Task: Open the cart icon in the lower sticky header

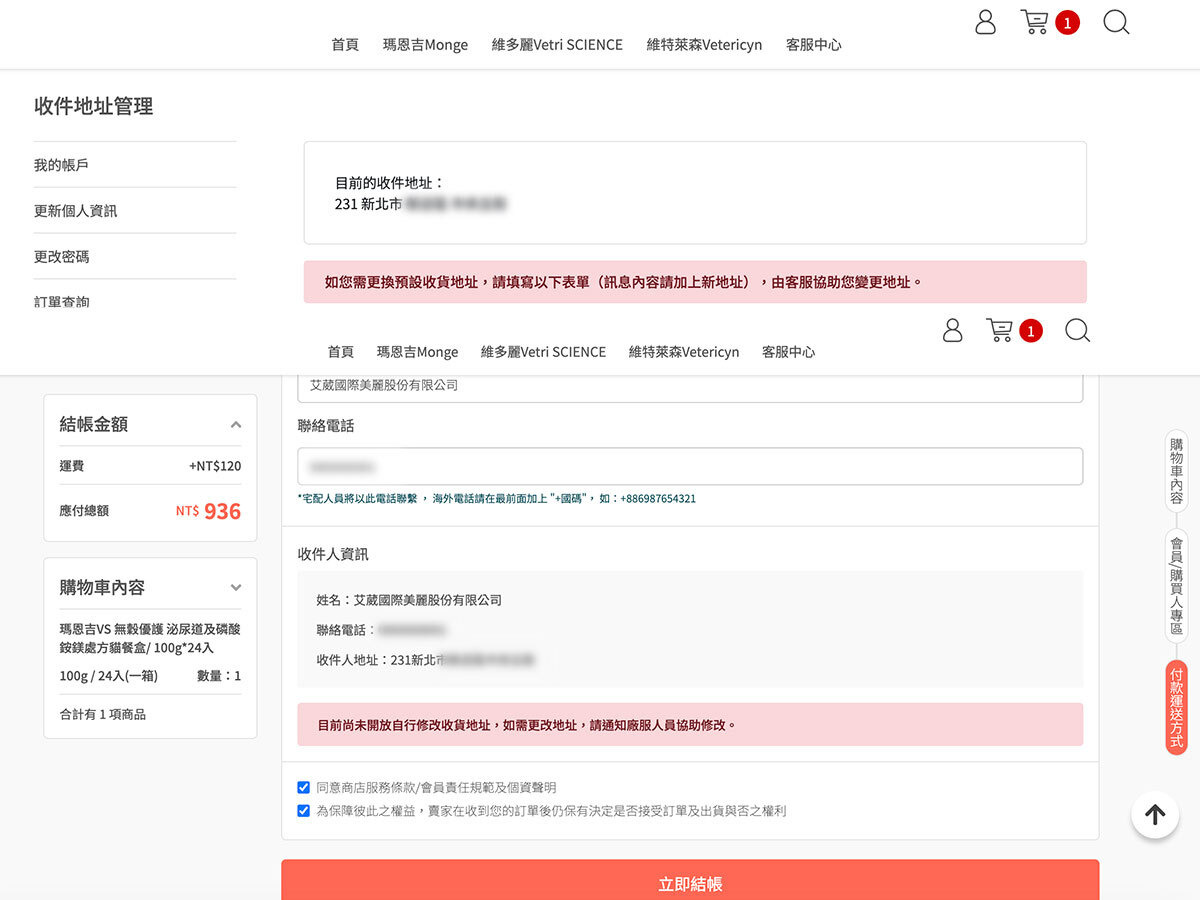Action: (x=1000, y=331)
